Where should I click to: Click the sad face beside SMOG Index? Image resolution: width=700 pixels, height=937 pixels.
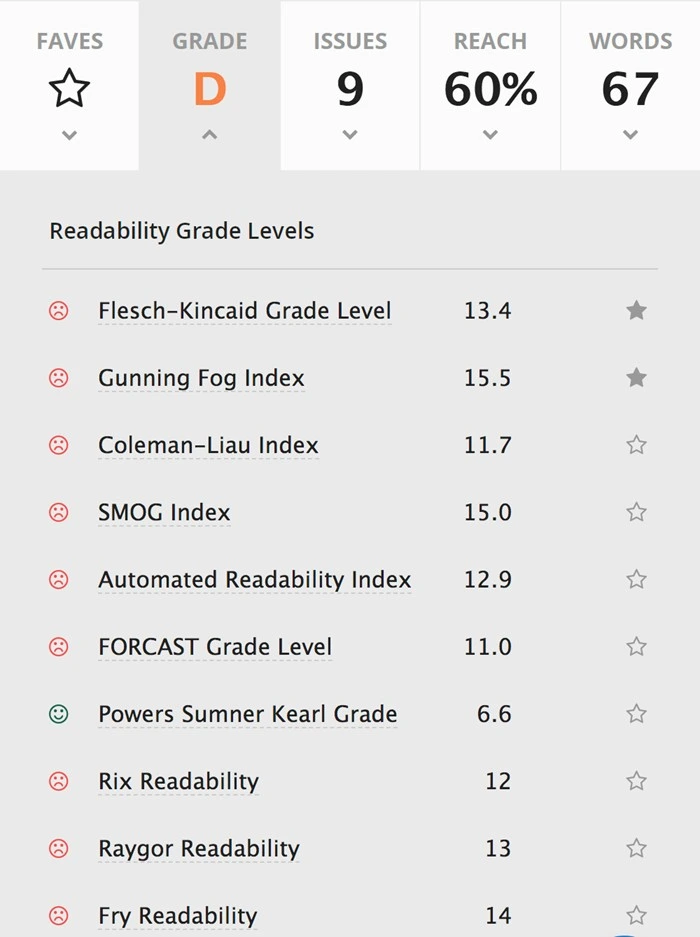coord(59,512)
